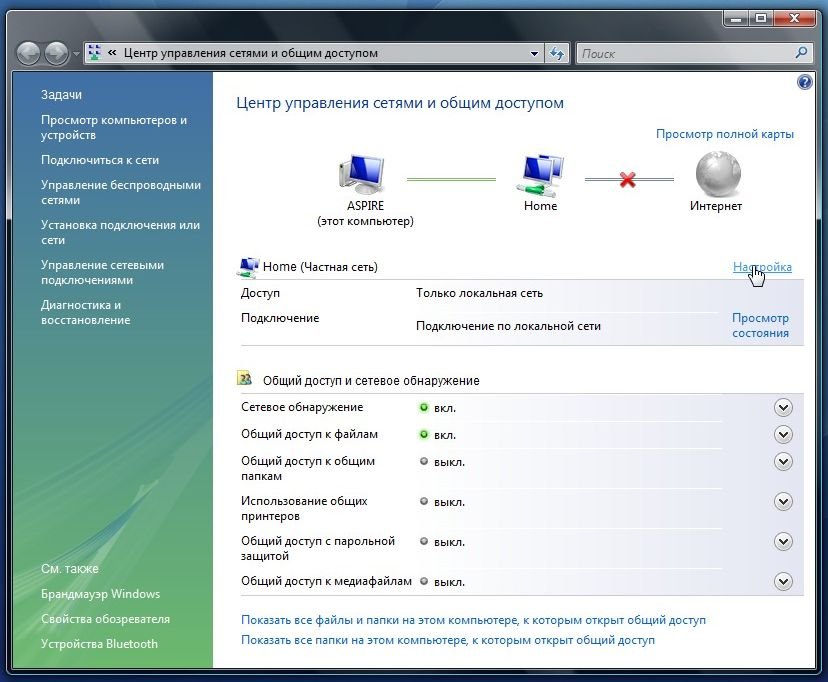Image resolution: width=828 pixels, height=682 pixels.
Task: Select Управление беспроводными сетями in sidebar
Action: coord(120,192)
